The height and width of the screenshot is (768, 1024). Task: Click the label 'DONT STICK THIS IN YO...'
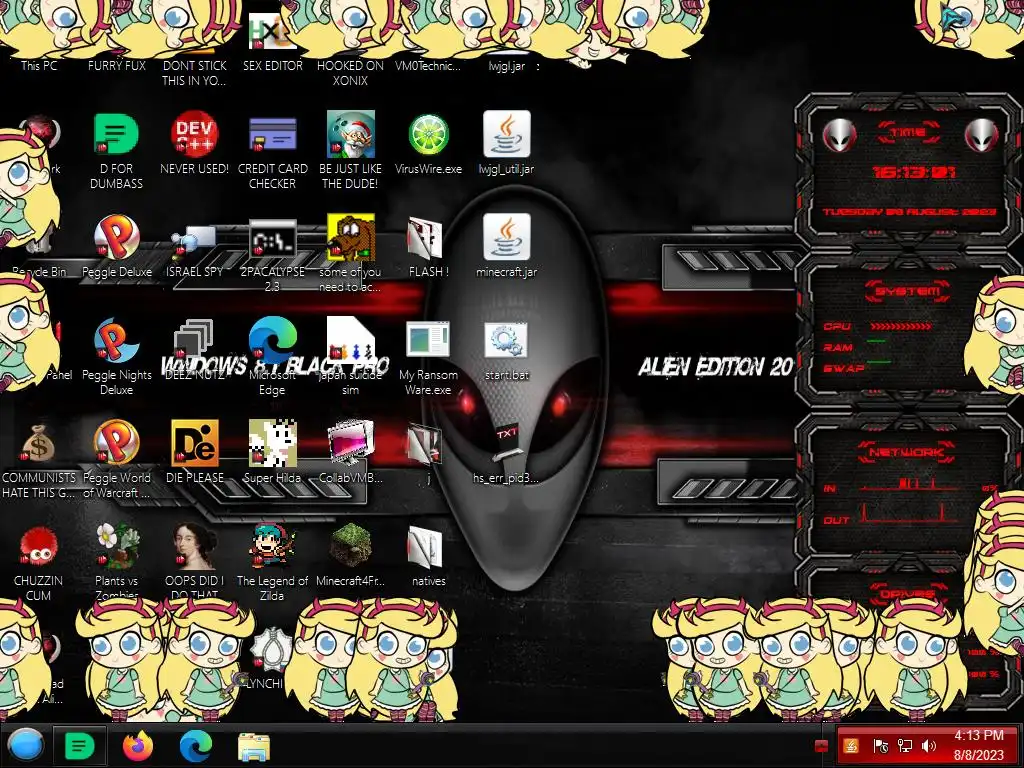click(x=195, y=73)
